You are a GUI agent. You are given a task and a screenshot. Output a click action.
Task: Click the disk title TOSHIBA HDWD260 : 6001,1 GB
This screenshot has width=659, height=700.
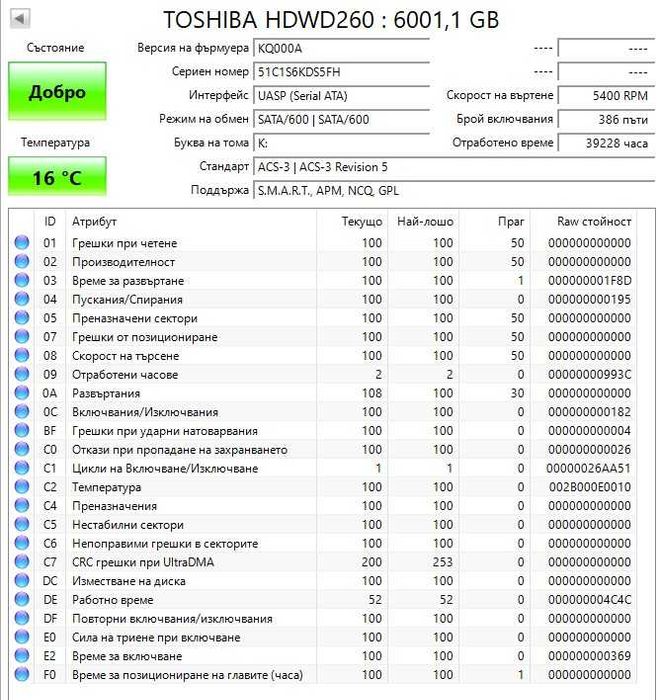point(331,20)
